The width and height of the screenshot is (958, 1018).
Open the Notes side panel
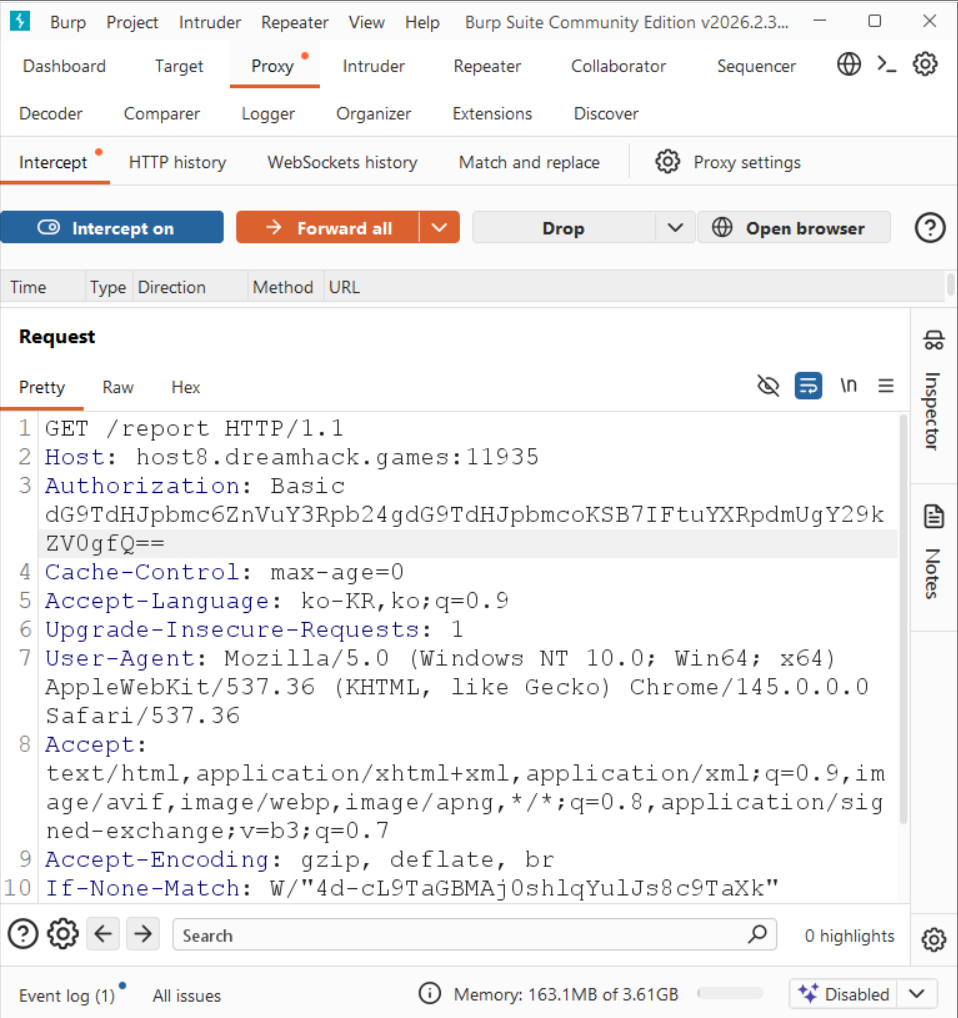click(933, 552)
